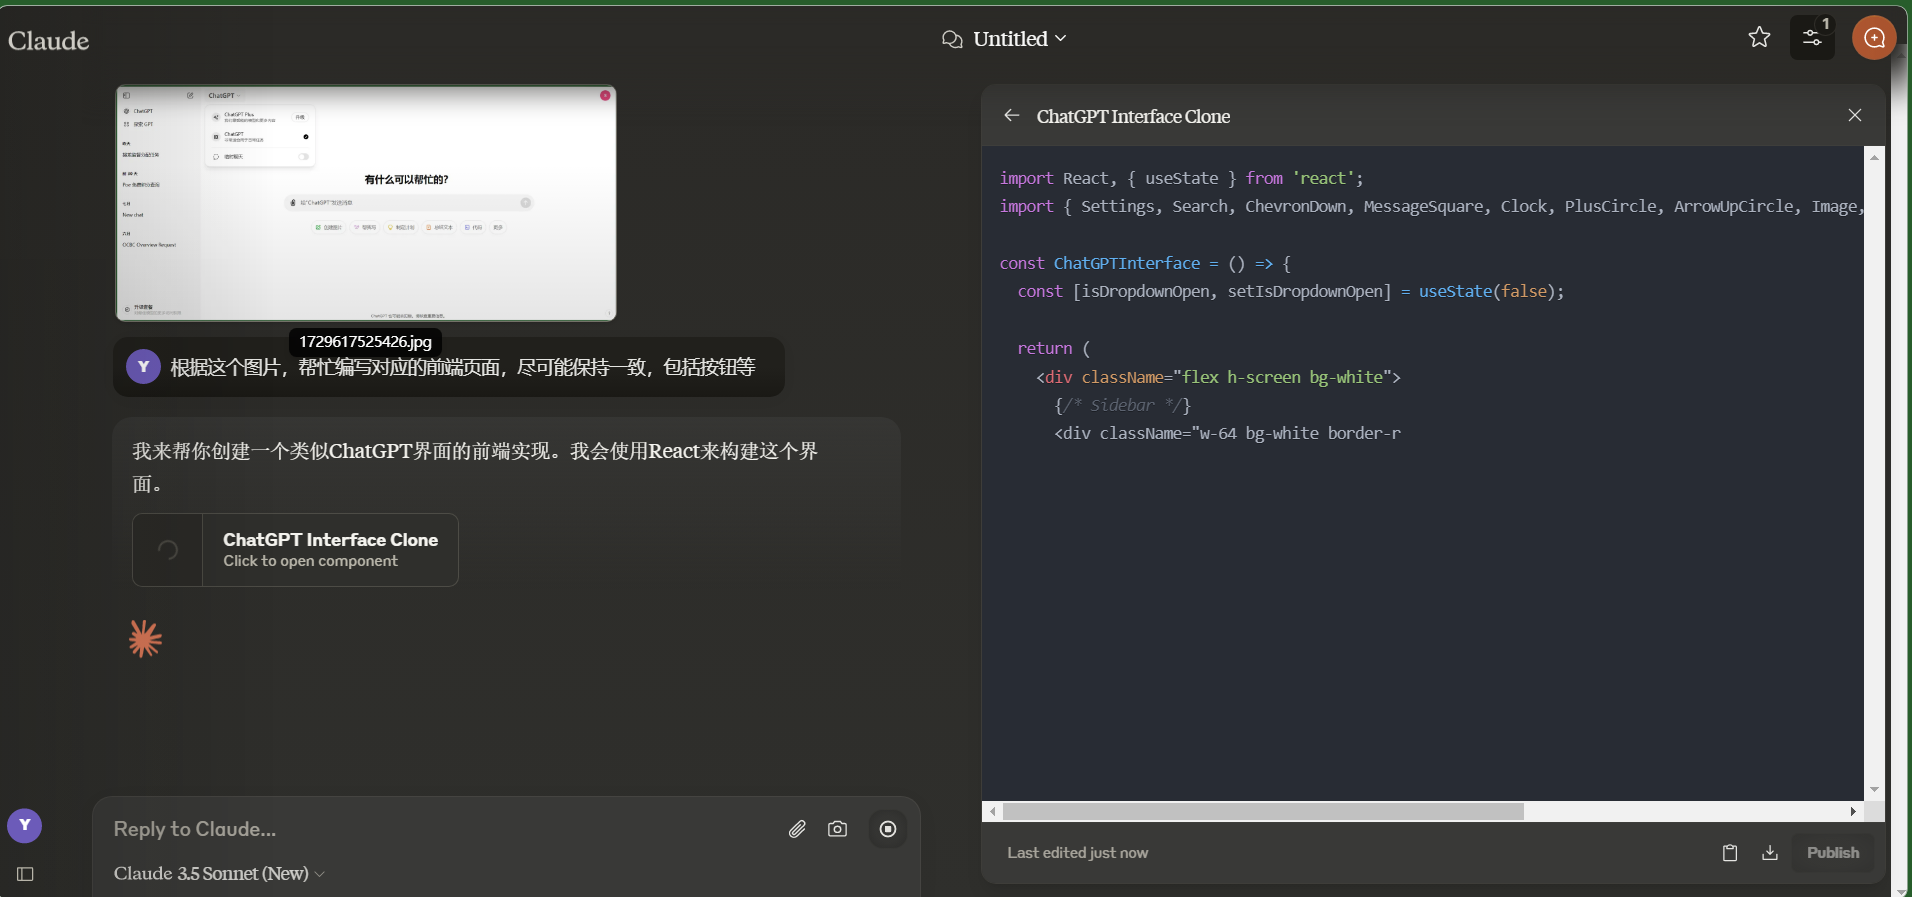Click the horizontal scrollbar left arrow
Viewport: 1912px width, 897px height.
(992, 812)
